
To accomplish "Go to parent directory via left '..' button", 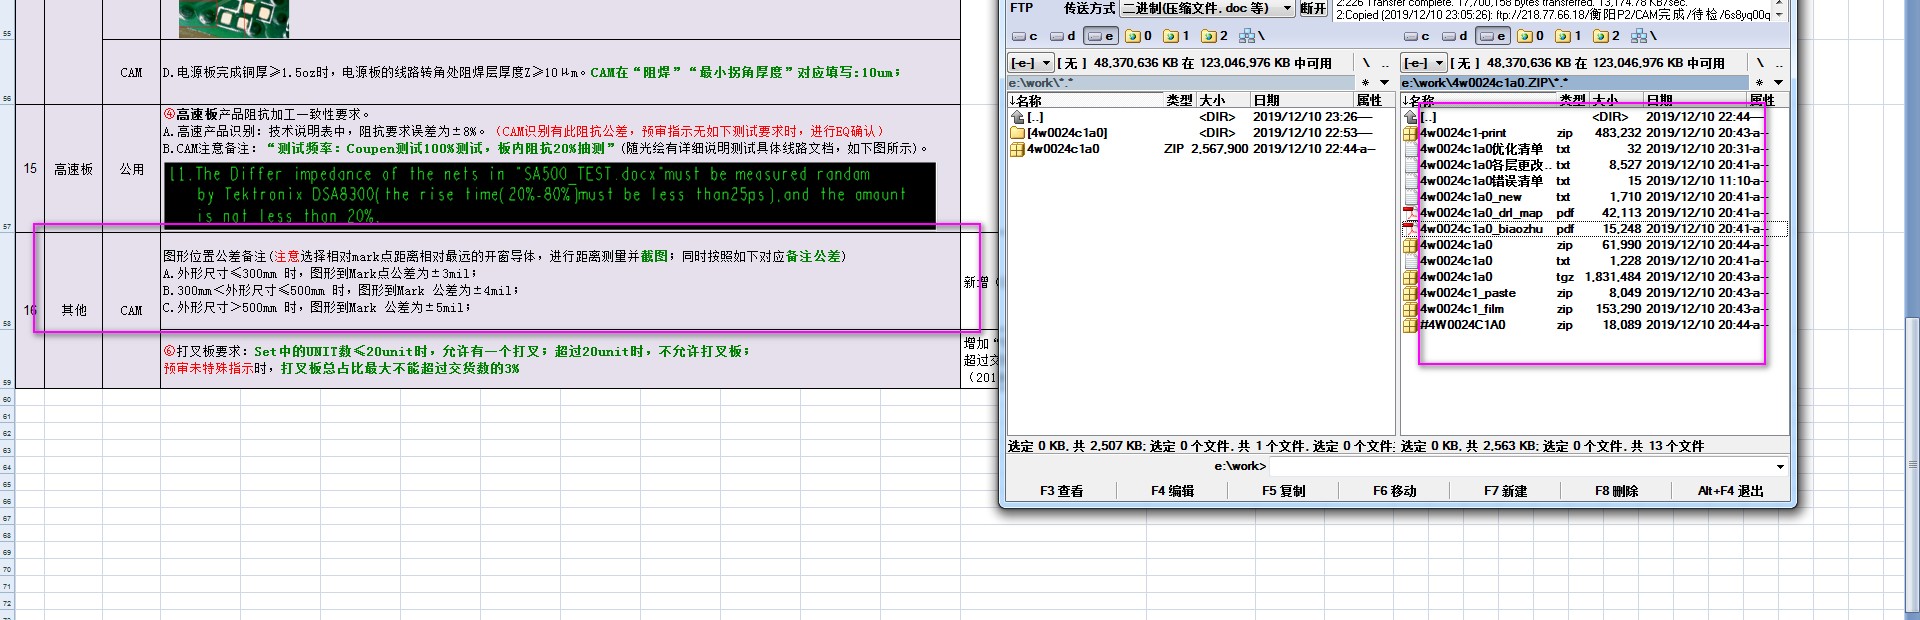I will coord(1384,63).
